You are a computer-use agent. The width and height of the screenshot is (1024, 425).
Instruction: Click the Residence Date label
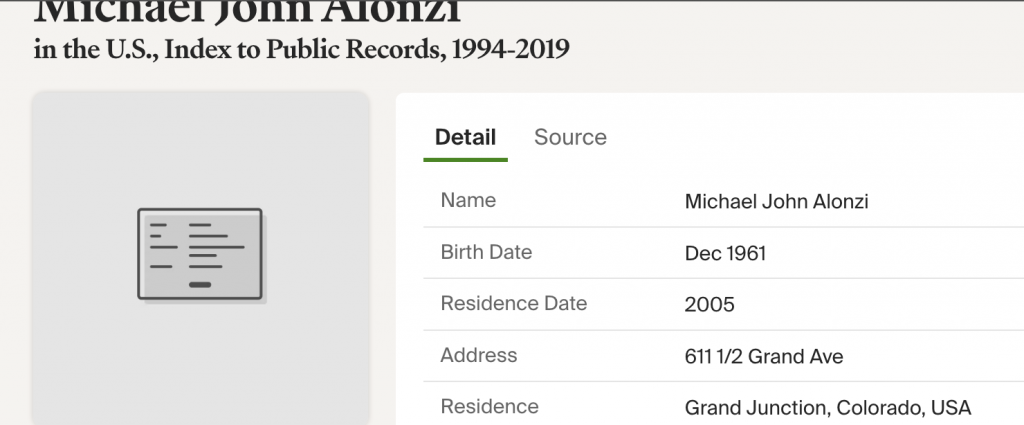514,303
